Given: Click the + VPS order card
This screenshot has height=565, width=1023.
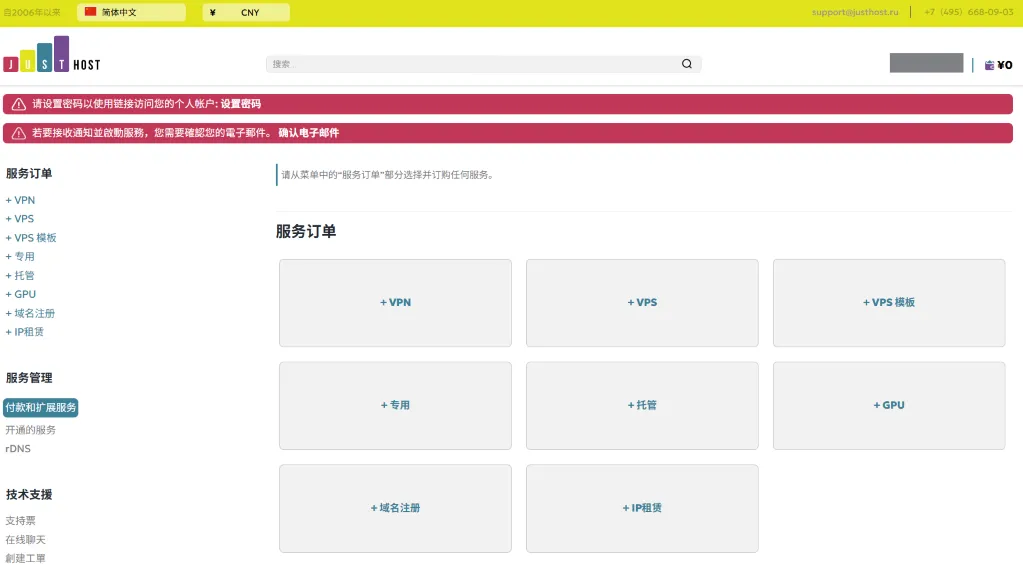Looking at the screenshot, I should (642, 303).
